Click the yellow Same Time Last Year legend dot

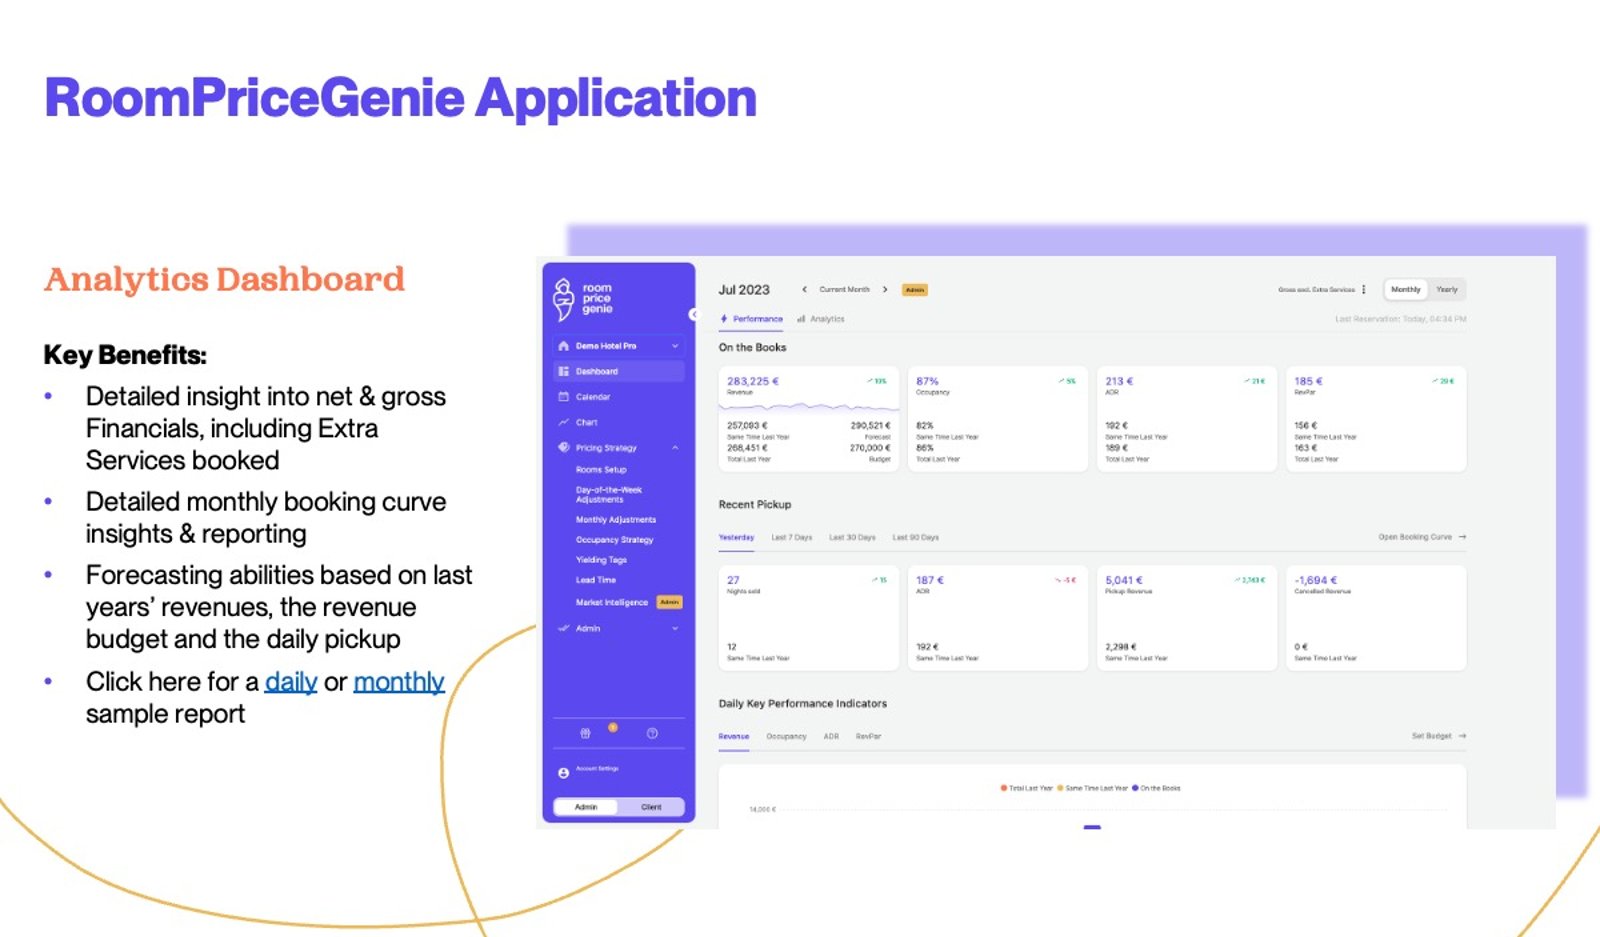tap(1060, 788)
